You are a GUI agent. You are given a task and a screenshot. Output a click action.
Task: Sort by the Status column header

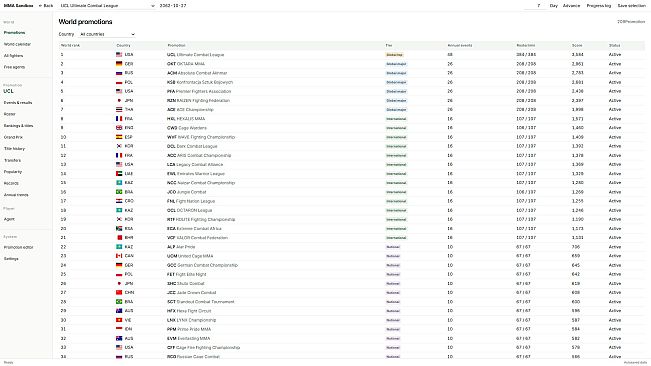coord(614,45)
